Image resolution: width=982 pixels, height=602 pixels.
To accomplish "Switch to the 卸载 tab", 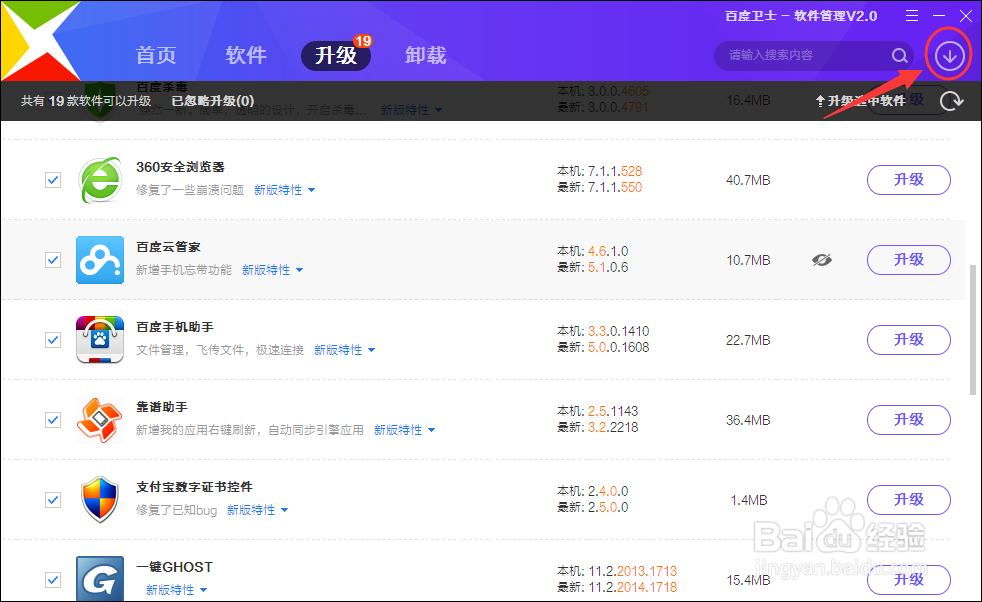I will 425,55.
